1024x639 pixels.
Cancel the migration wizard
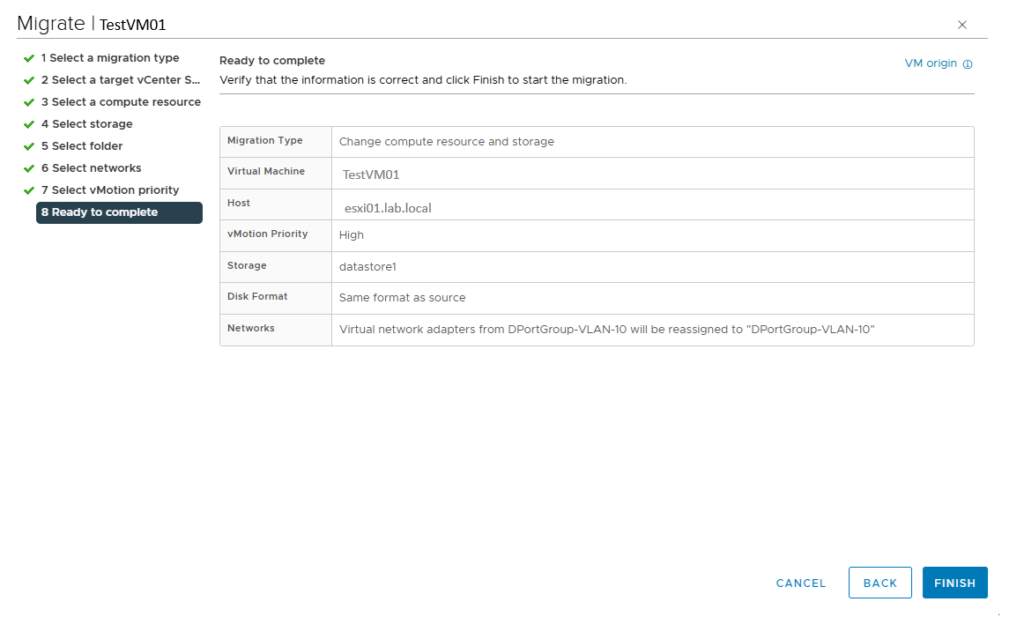tap(801, 583)
